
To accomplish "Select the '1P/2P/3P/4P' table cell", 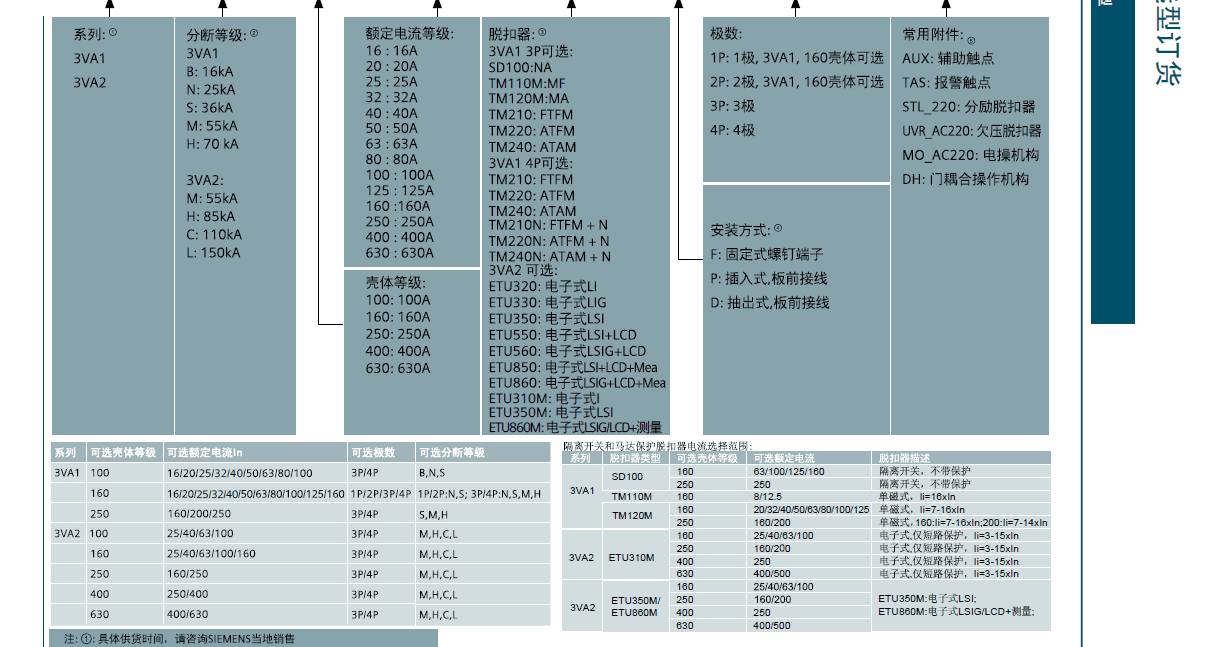I will [x=381, y=494].
